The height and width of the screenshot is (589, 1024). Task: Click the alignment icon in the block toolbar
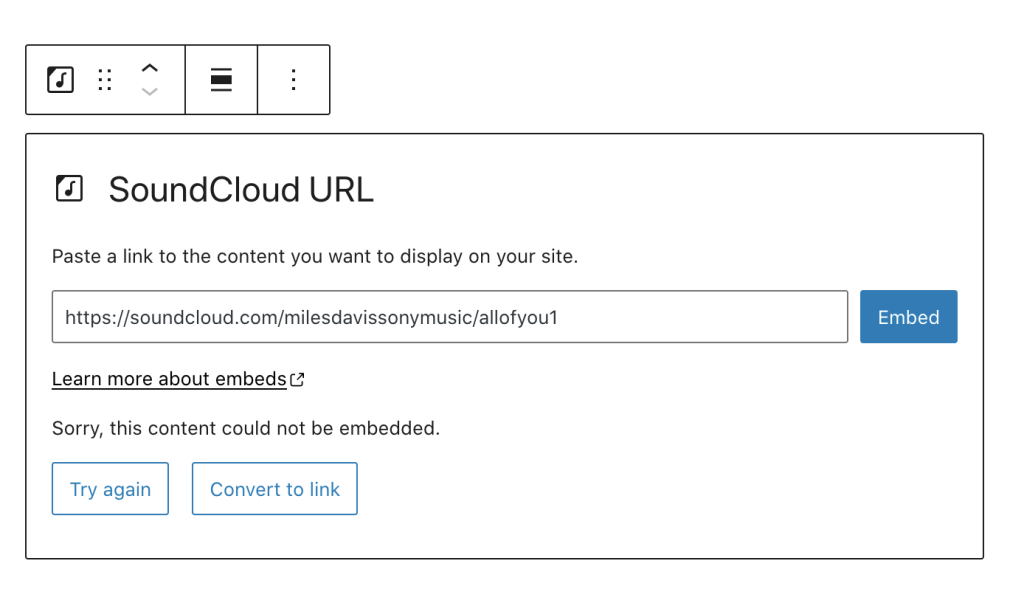click(x=221, y=79)
